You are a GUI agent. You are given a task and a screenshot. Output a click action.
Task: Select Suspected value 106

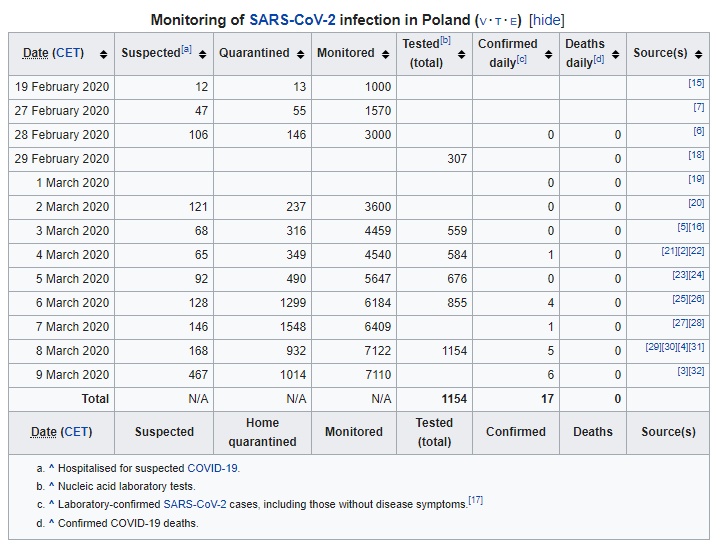pos(198,135)
